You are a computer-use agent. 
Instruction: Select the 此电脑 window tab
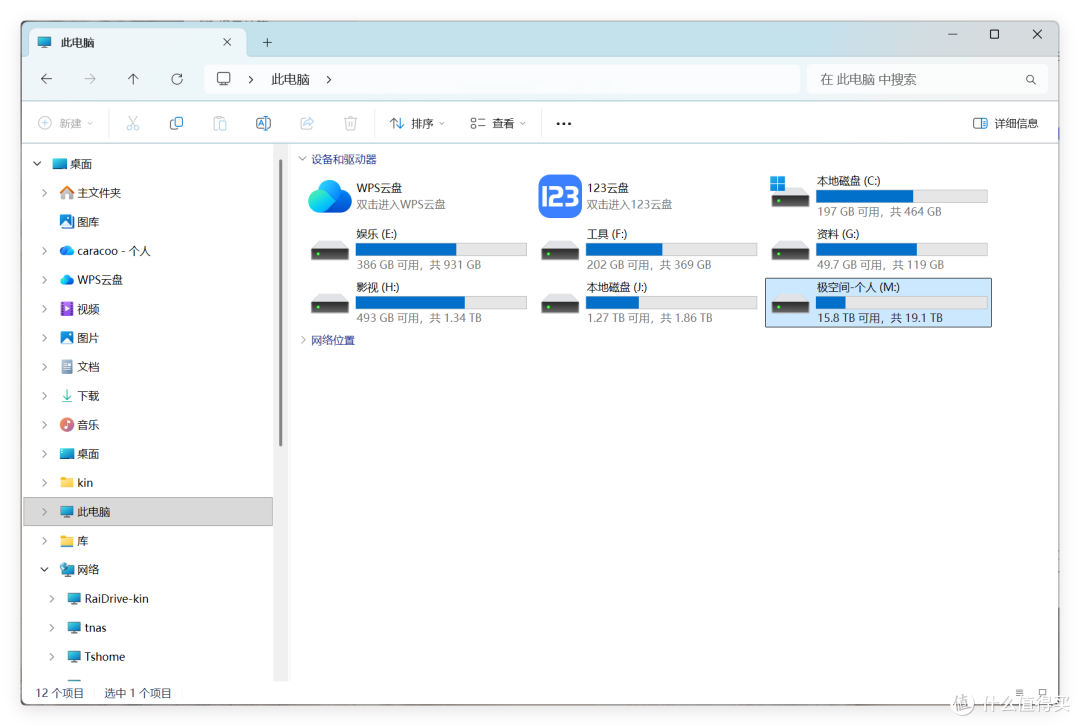pos(138,43)
